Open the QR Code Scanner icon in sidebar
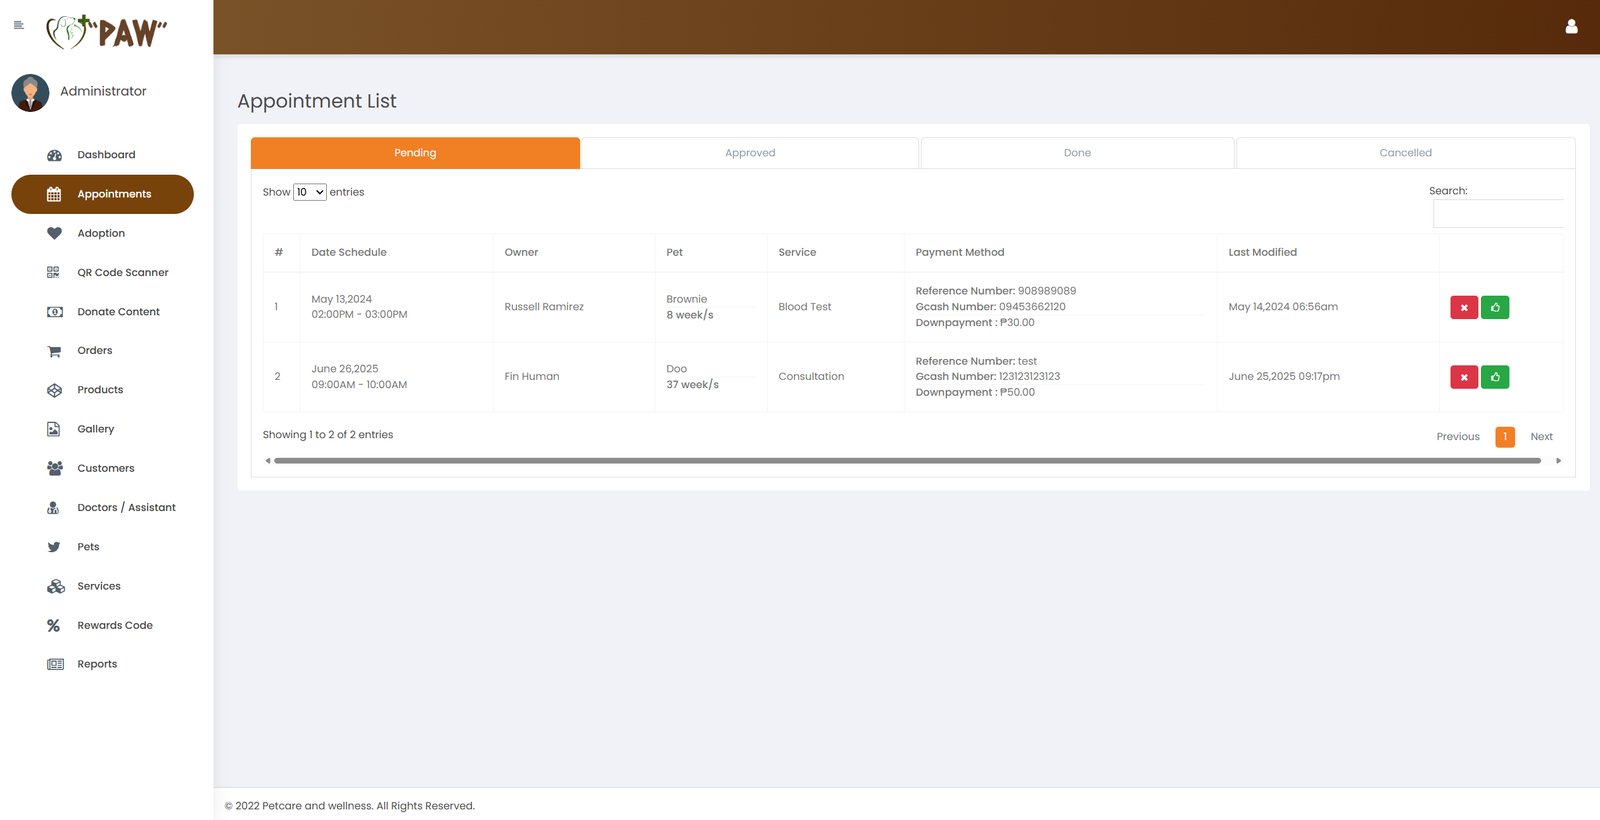1600x820 pixels. pos(54,272)
